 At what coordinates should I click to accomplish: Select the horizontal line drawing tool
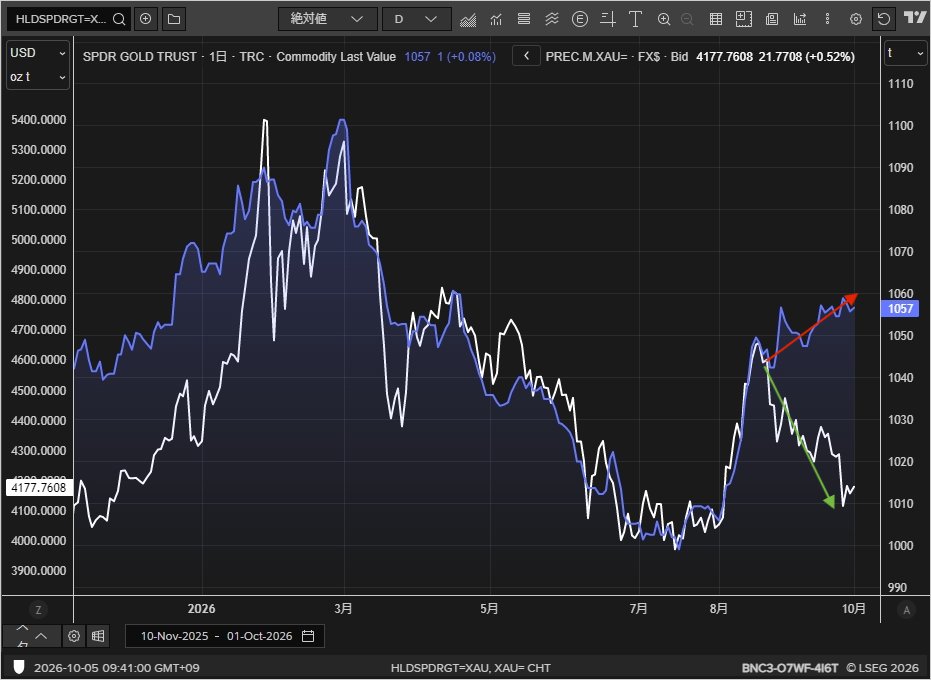coord(607,19)
